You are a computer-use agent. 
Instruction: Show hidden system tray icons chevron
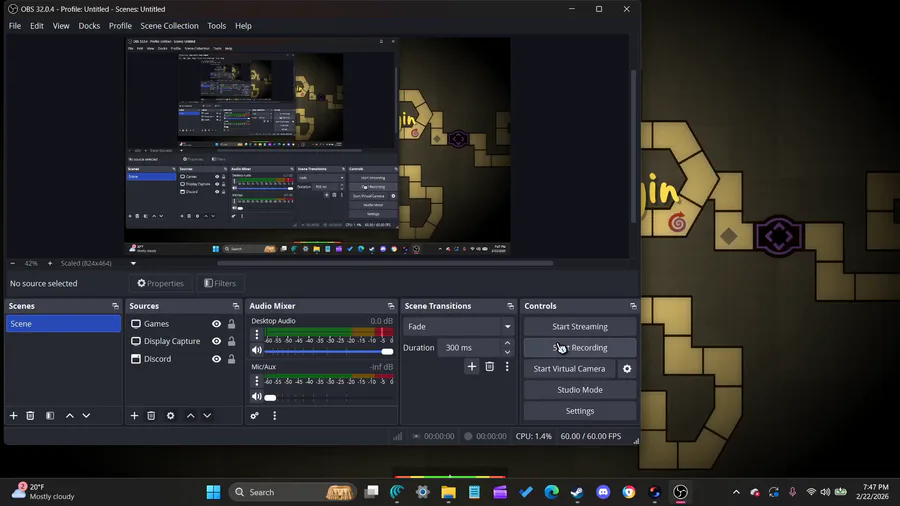pos(736,492)
